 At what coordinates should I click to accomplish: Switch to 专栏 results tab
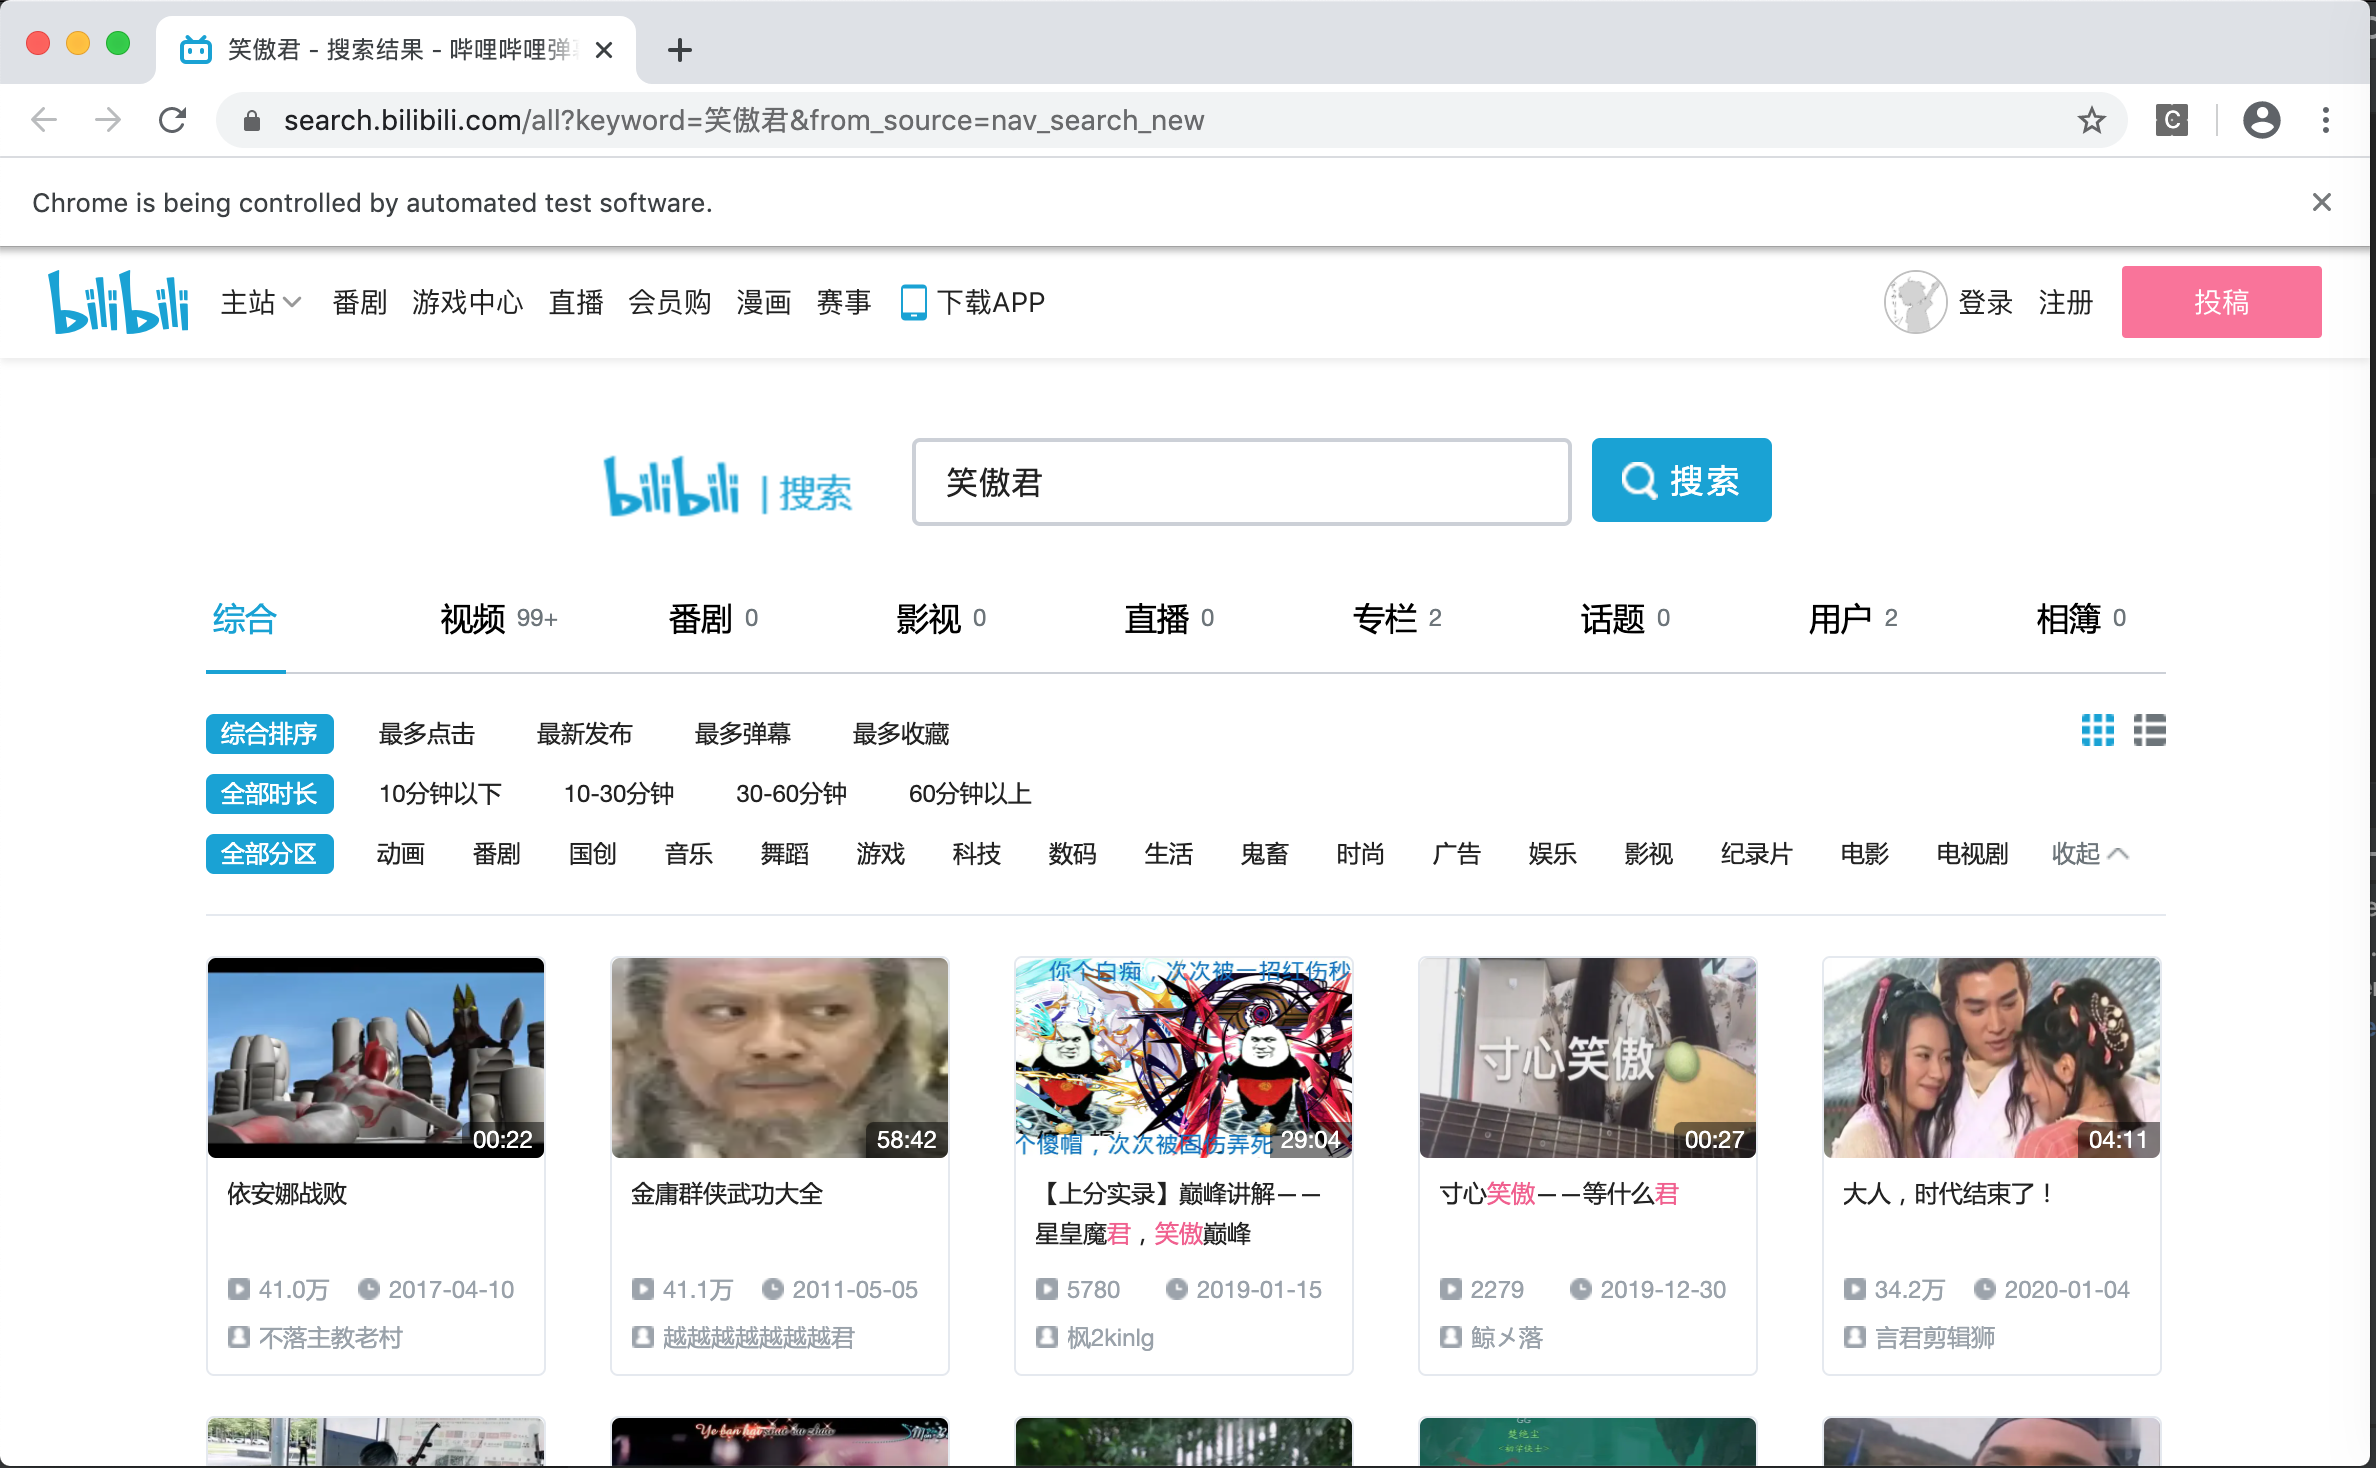click(x=1397, y=619)
